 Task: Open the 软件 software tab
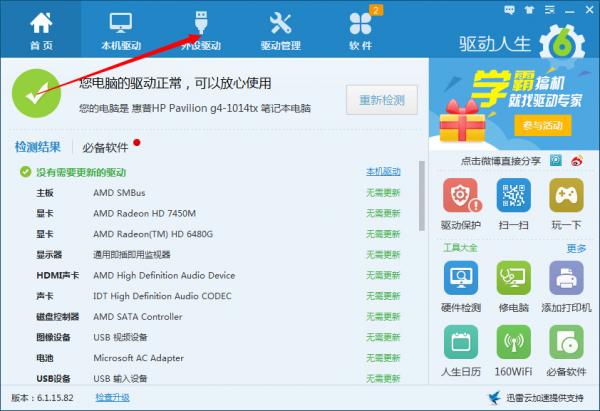pos(360,31)
